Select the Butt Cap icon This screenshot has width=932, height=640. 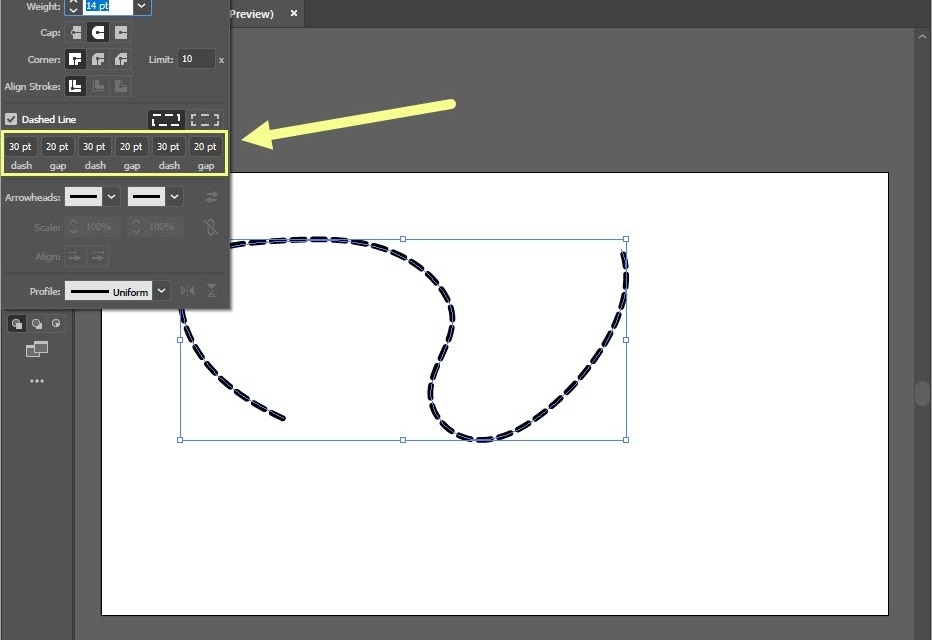76,33
